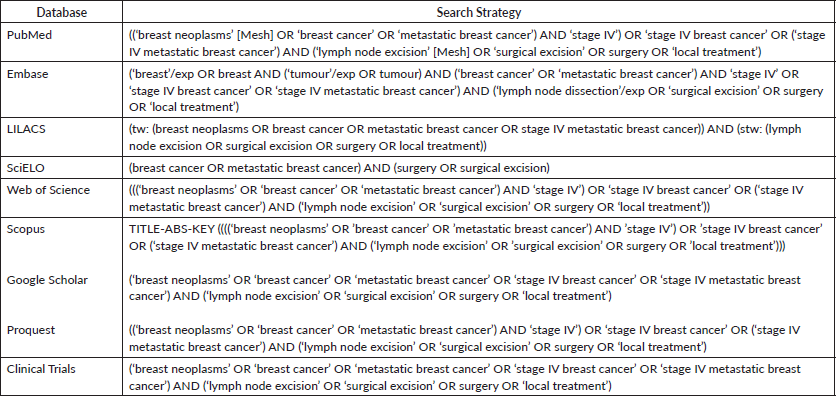Image resolution: width=836 pixels, height=396 pixels.
Task: Click the Web of Science strategy text
Action: pyautogui.click(x=466, y=198)
